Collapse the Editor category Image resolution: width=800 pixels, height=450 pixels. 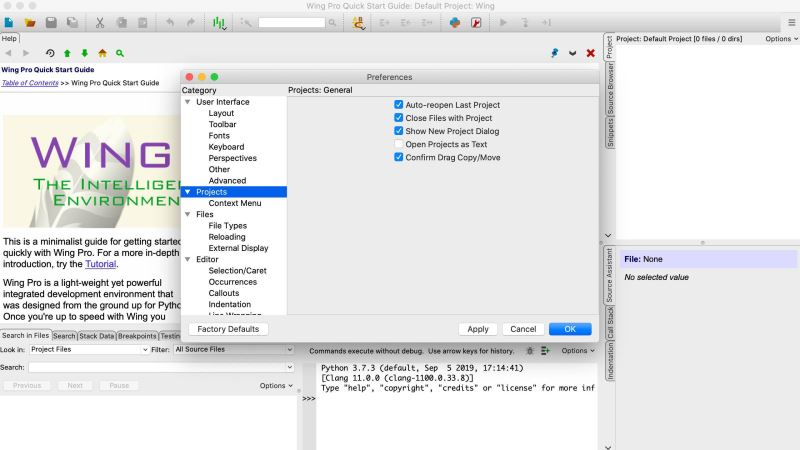(x=188, y=259)
